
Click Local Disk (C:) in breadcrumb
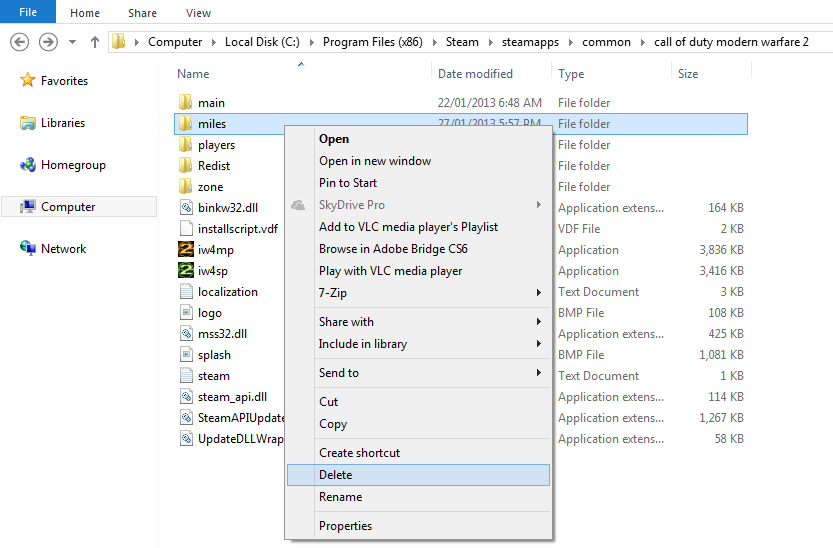tap(262, 42)
